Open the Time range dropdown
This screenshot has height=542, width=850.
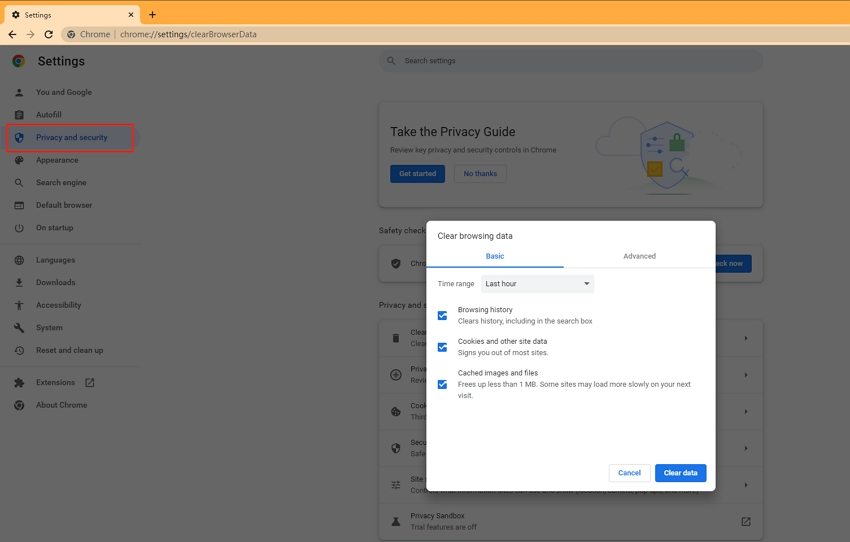click(x=537, y=283)
